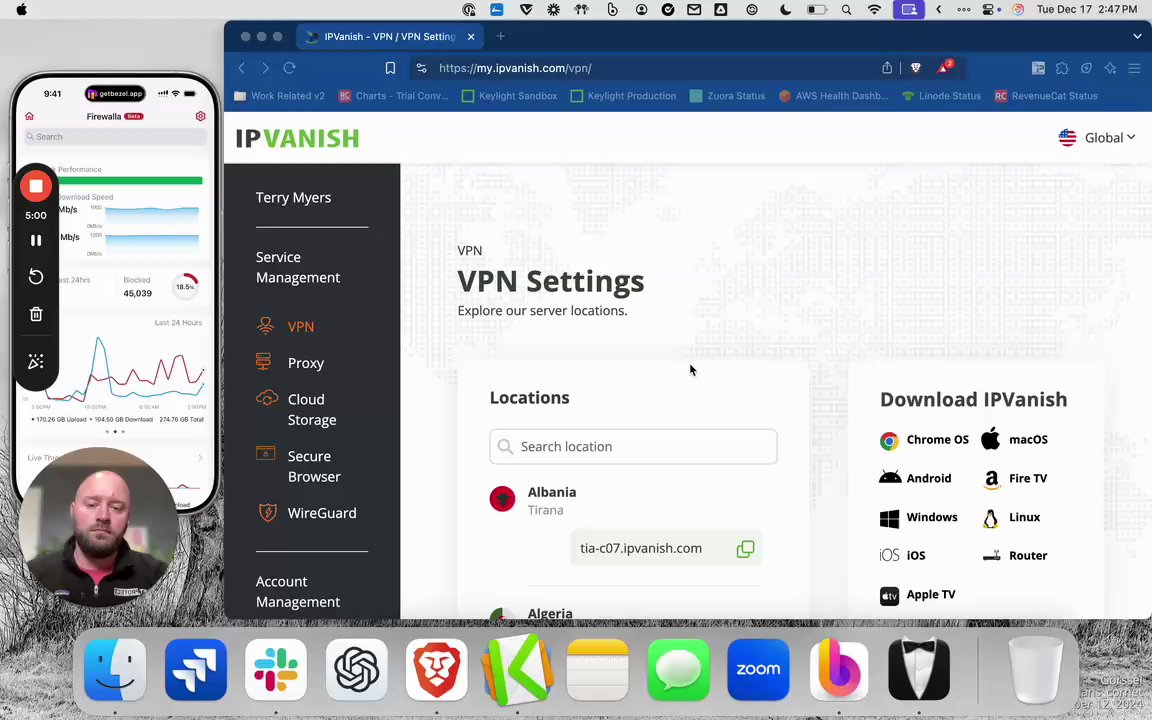The height and width of the screenshot is (720, 1152).
Task: Open Finder from the dock
Action: [115, 669]
